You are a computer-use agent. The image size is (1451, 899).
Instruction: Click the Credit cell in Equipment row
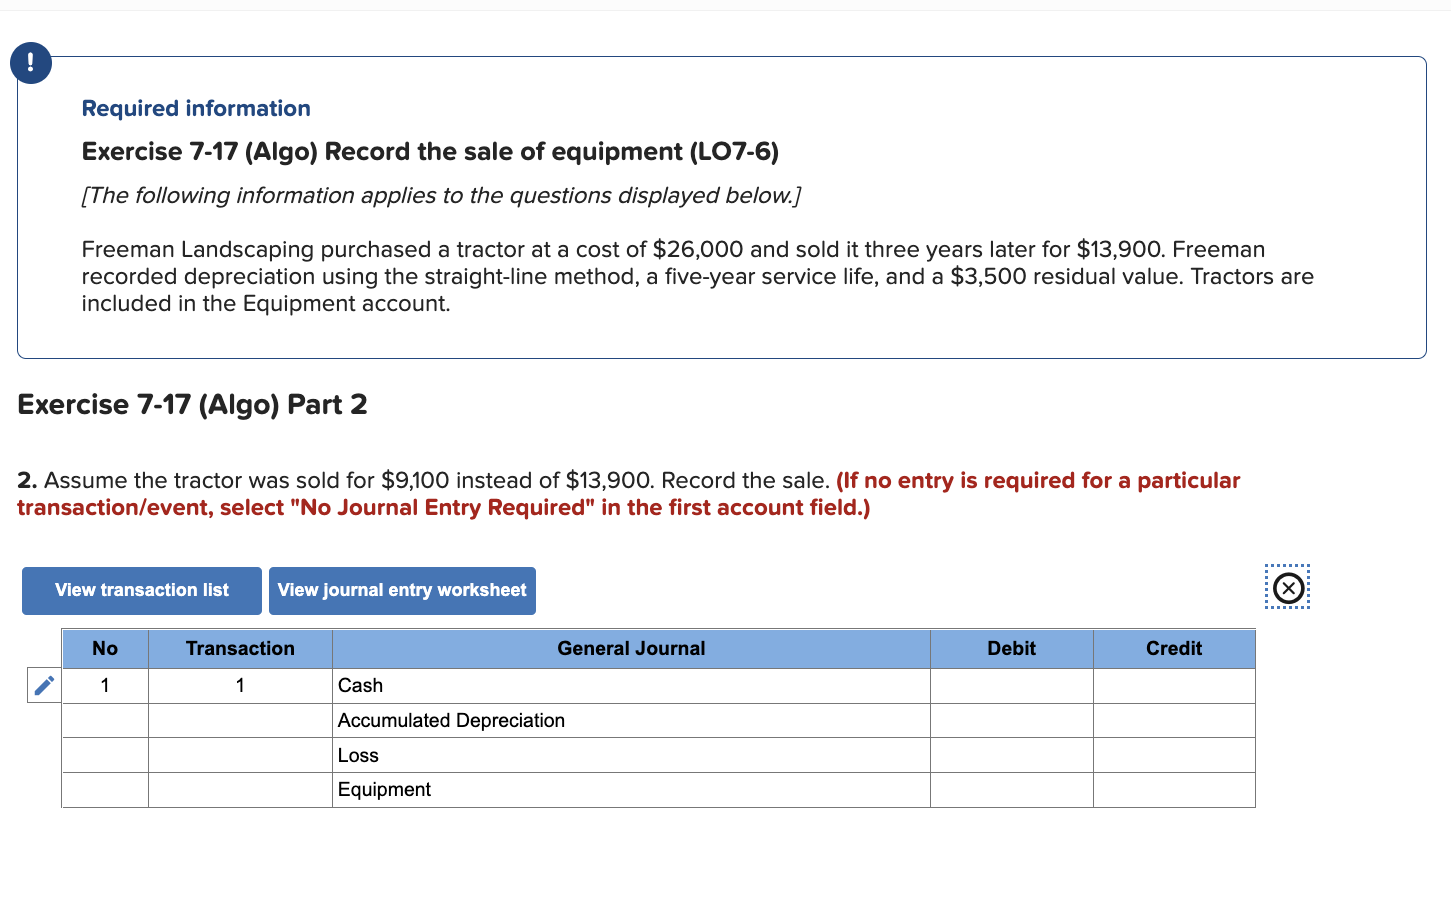(x=1174, y=789)
